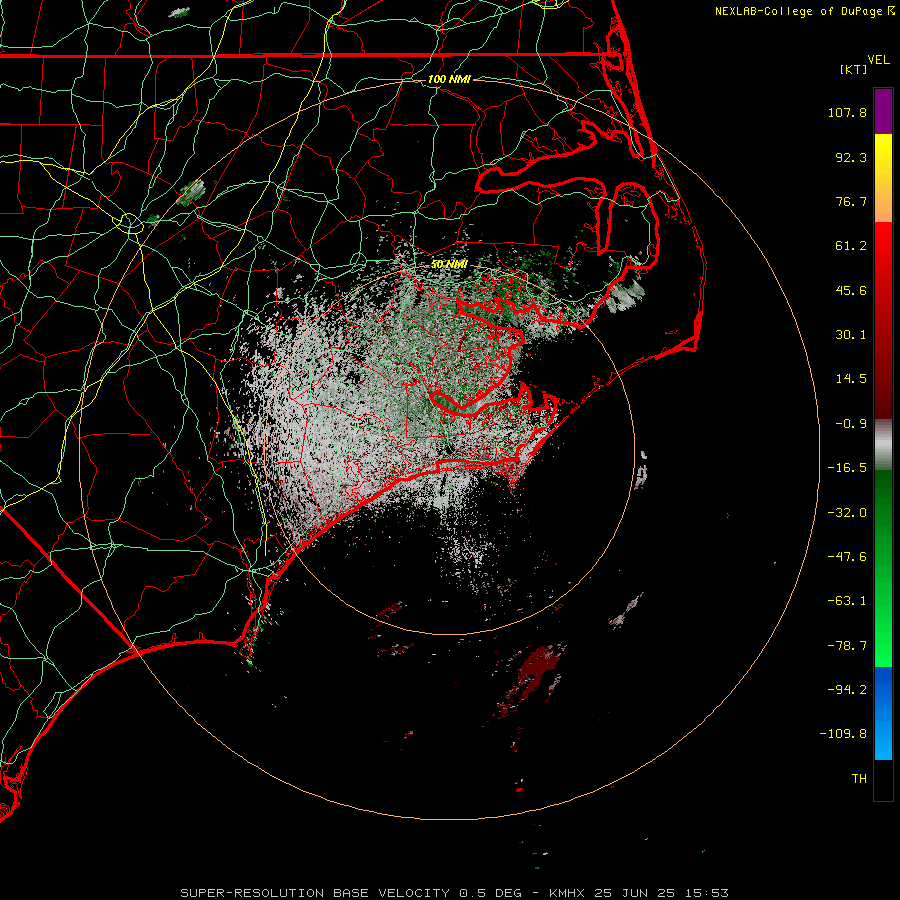Click the NEXLAB-College of DuPage watermark text

(798, 11)
